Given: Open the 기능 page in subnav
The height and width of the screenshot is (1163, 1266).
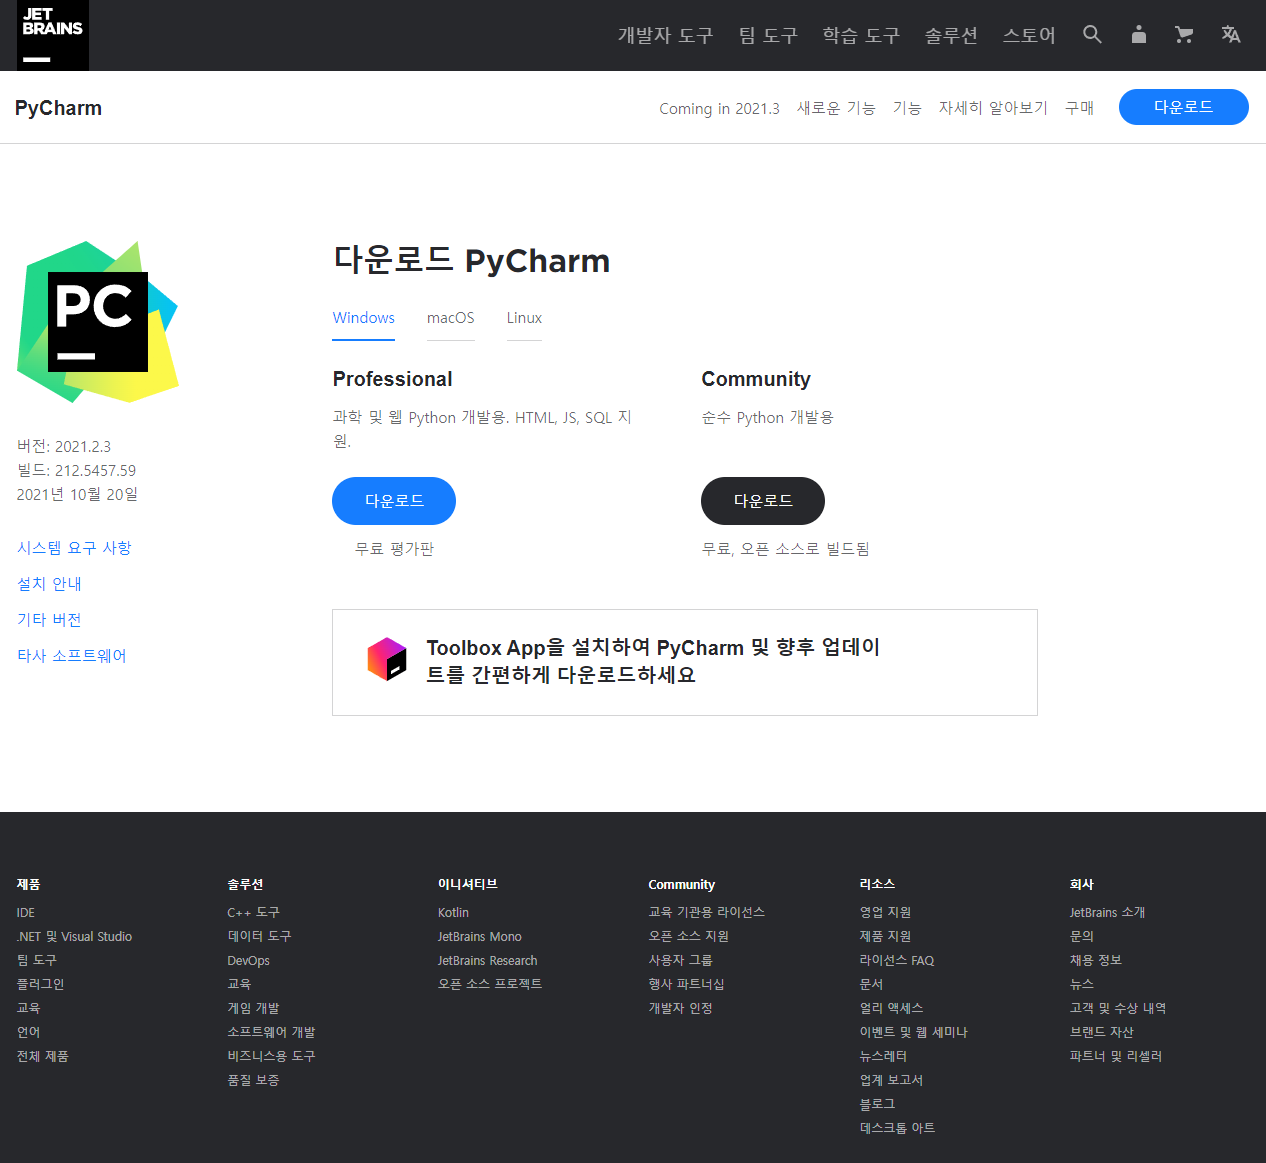Looking at the screenshot, I should 907,108.
